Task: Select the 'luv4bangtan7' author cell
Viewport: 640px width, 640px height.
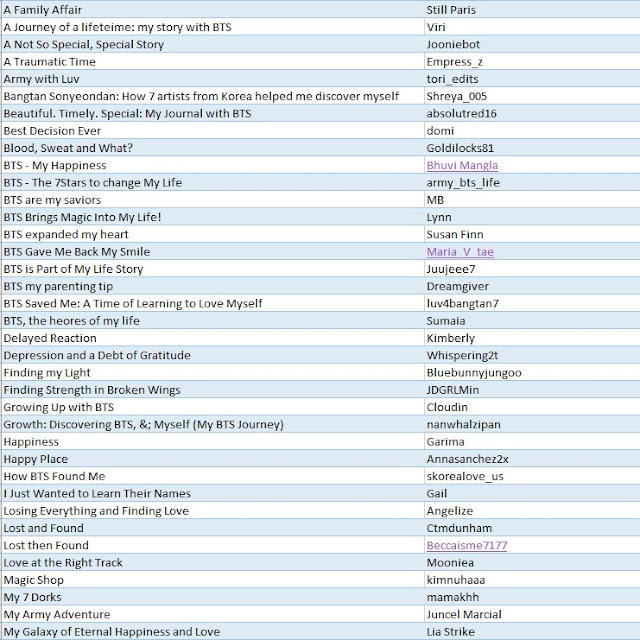Action: [x=532, y=304]
